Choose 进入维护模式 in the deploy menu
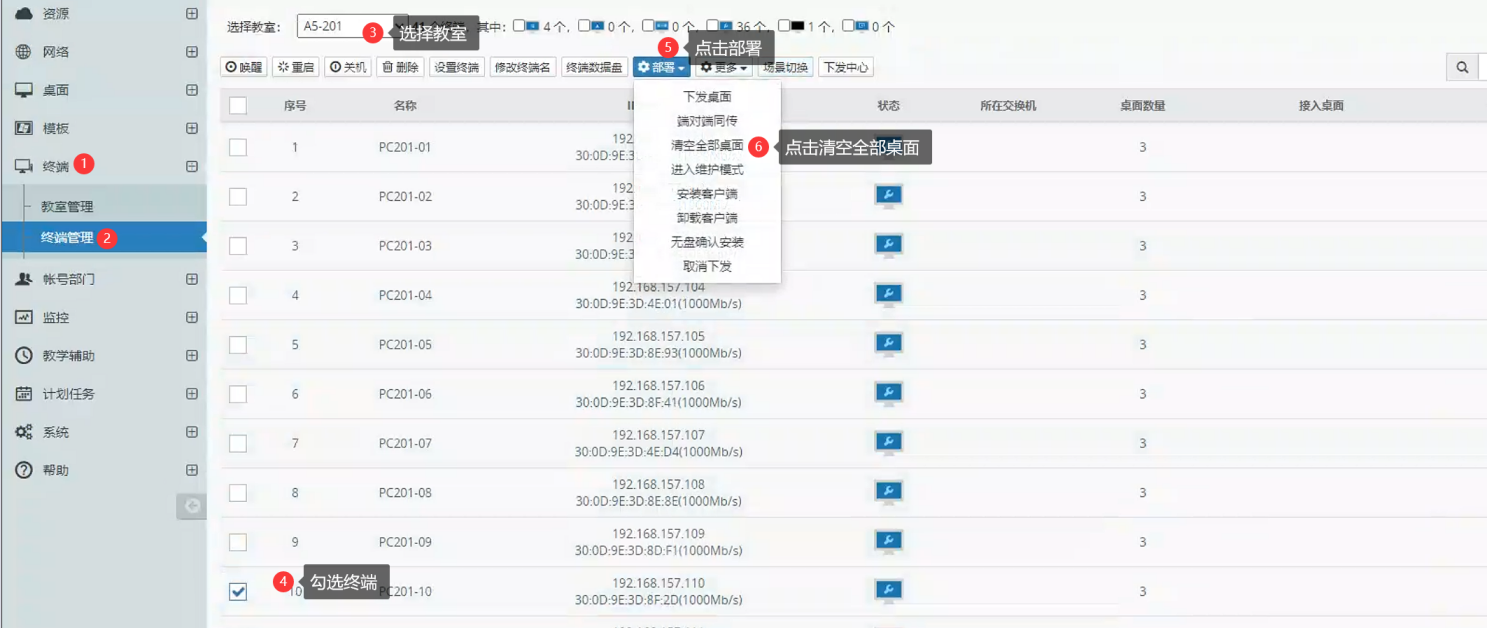The height and width of the screenshot is (628, 1487). 707,170
